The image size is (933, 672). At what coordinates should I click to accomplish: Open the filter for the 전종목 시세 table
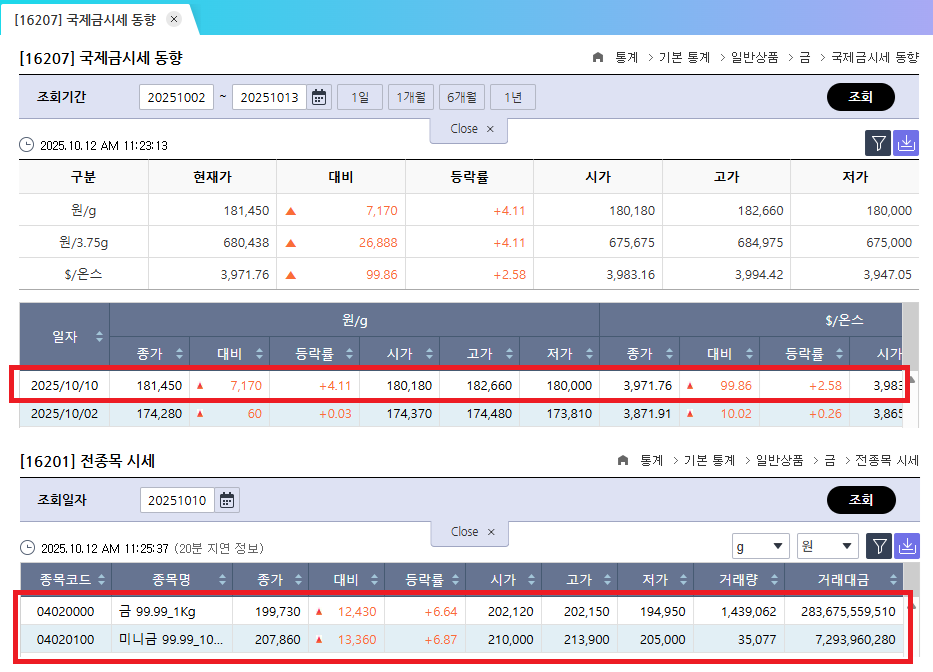click(x=877, y=547)
